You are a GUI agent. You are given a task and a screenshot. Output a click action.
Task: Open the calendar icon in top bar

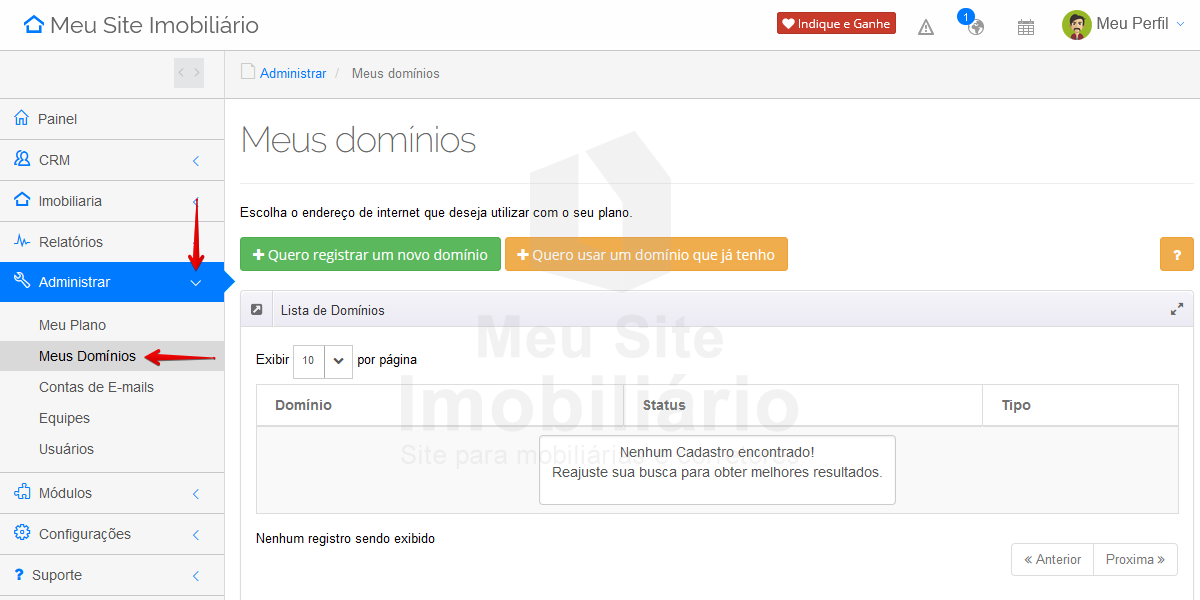1025,27
